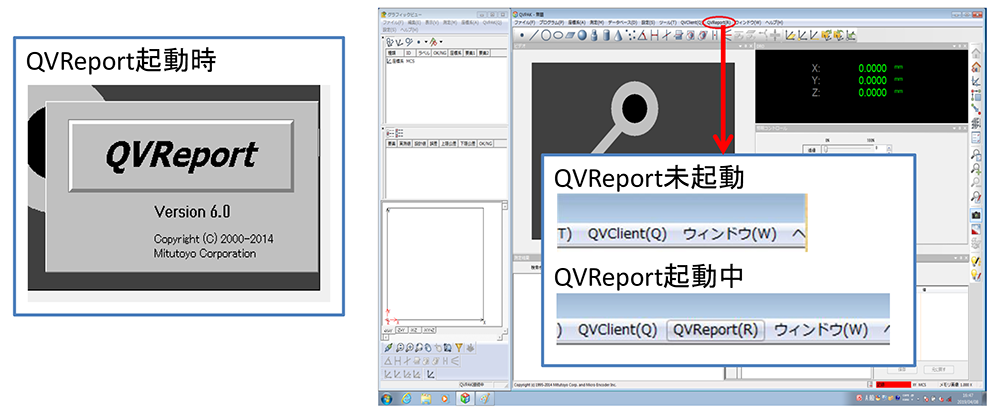
Task: Adjust the illumination slider handle
Action: pos(825,149)
